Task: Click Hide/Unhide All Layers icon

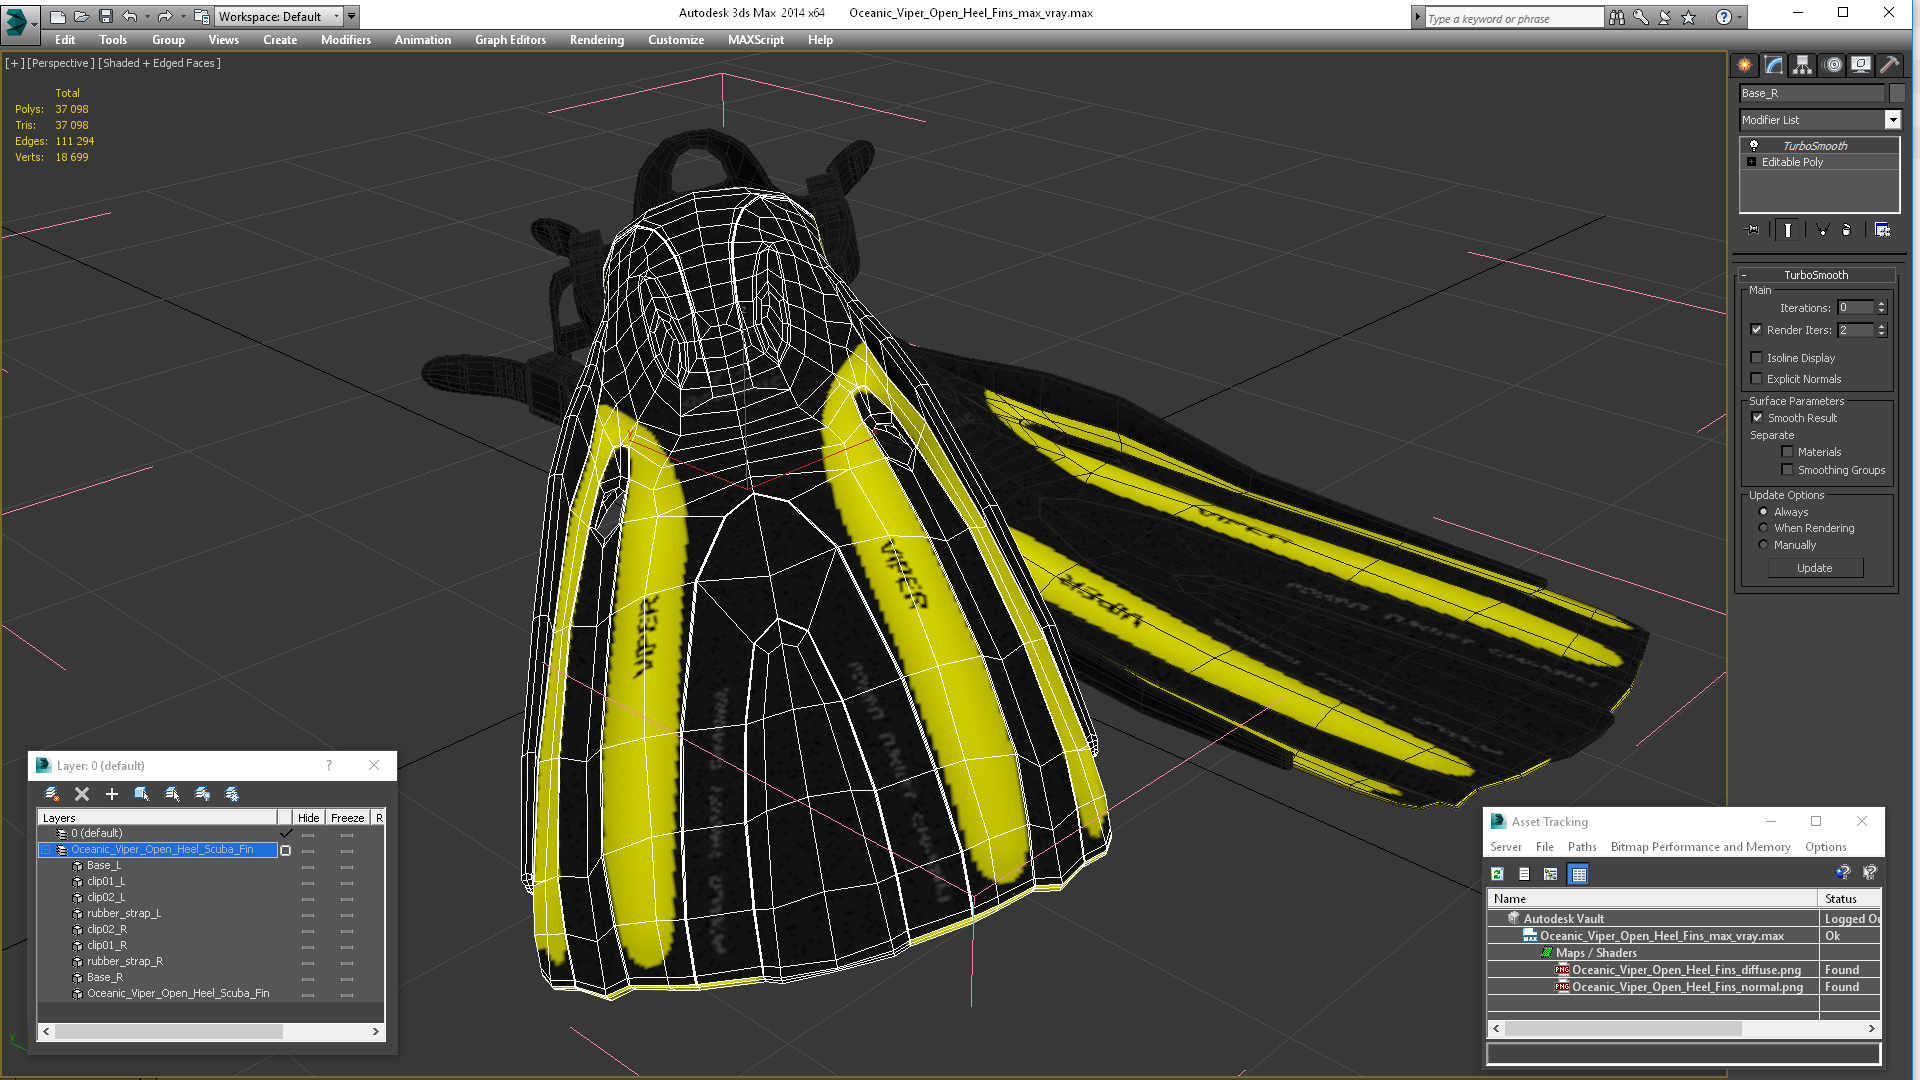Action: tap(202, 794)
